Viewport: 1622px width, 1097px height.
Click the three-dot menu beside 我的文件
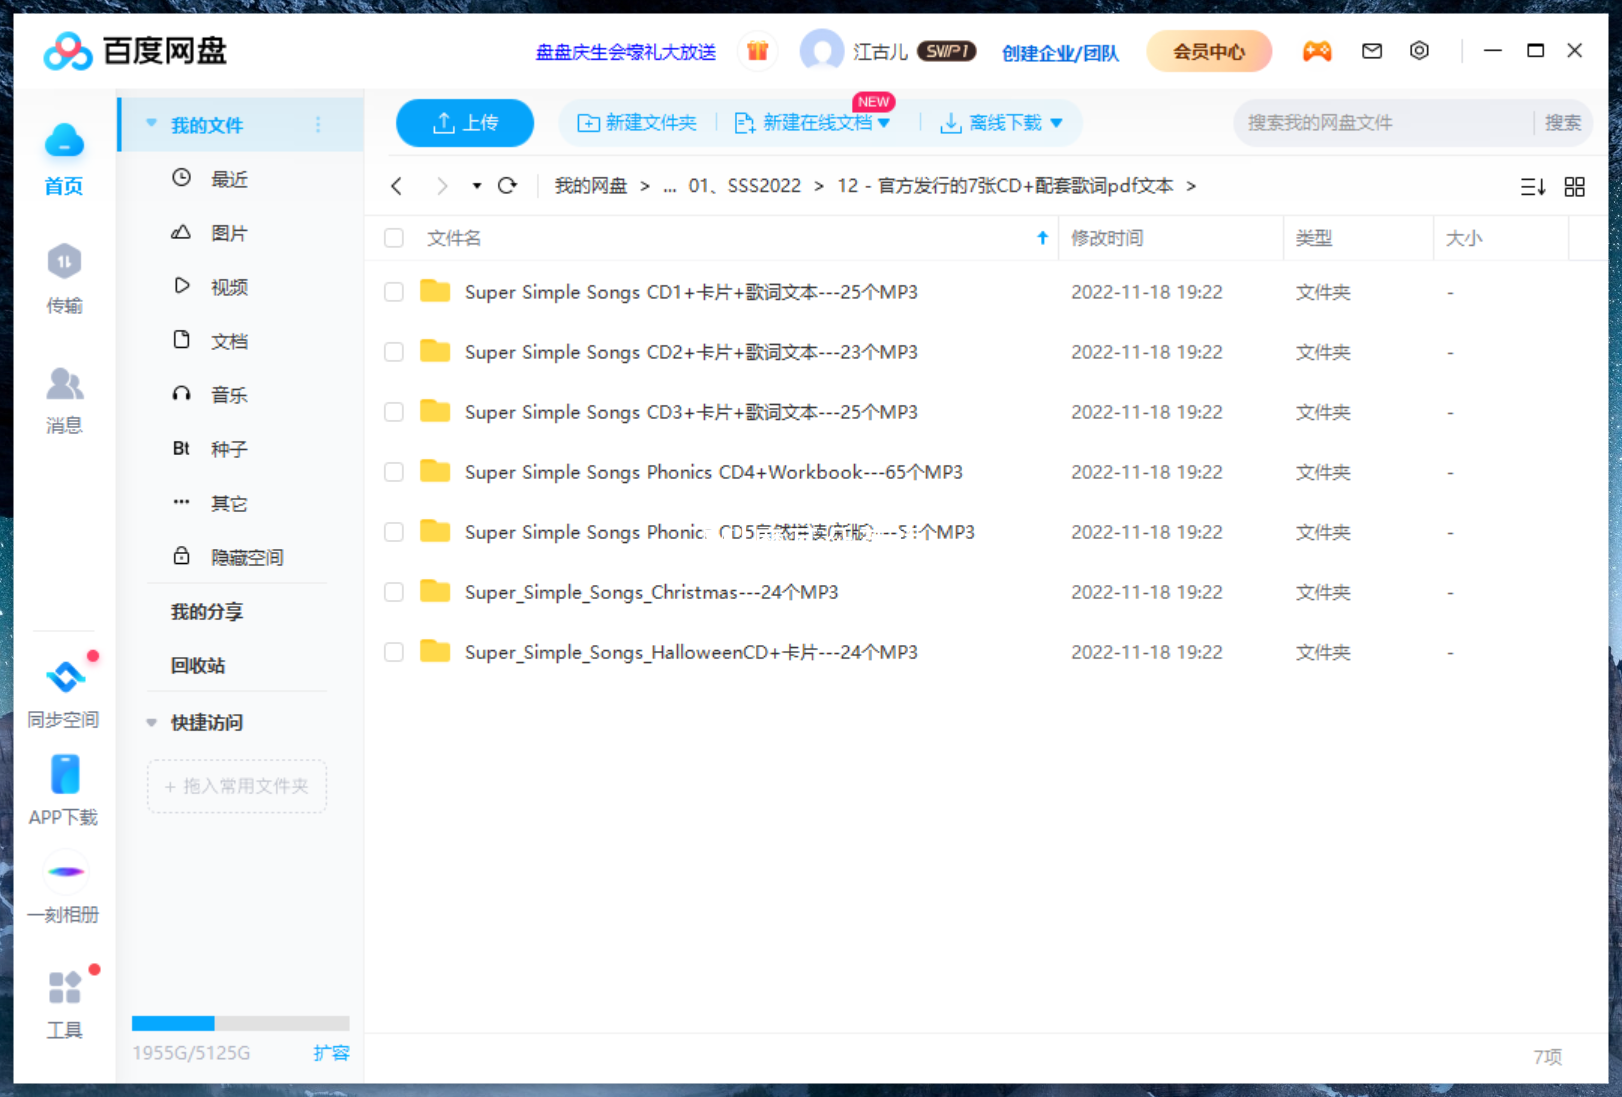point(318,125)
